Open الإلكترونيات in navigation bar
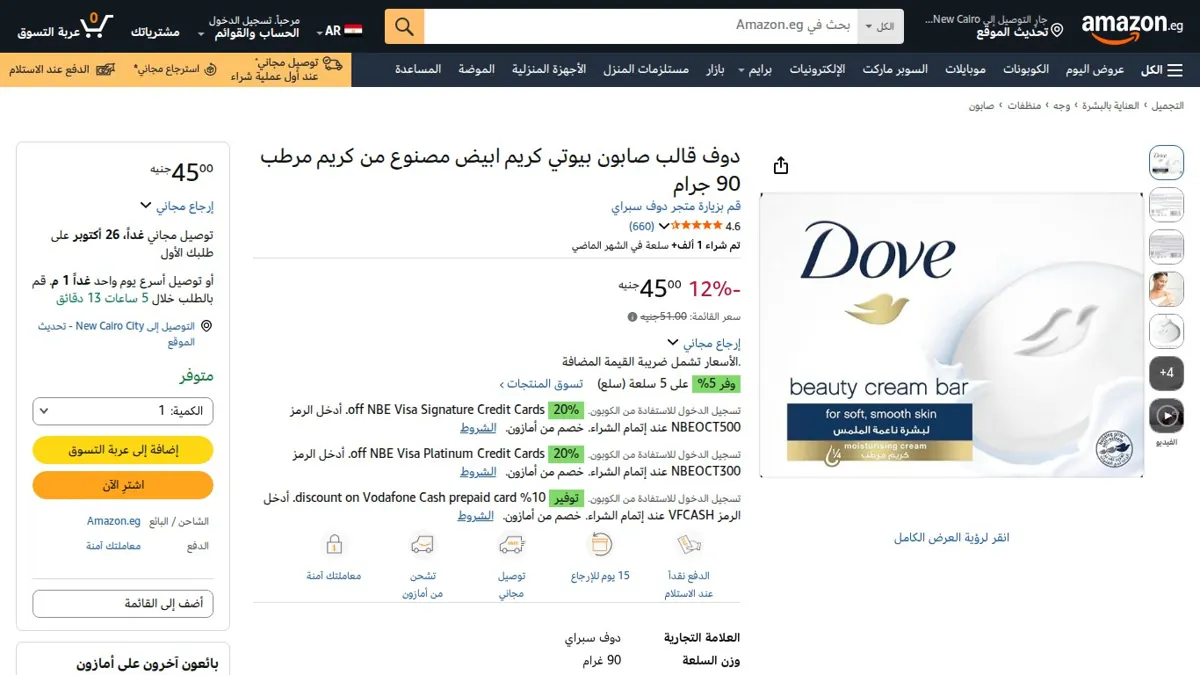The width and height of the screenshot is (1200, 675). tap(817, 70)
